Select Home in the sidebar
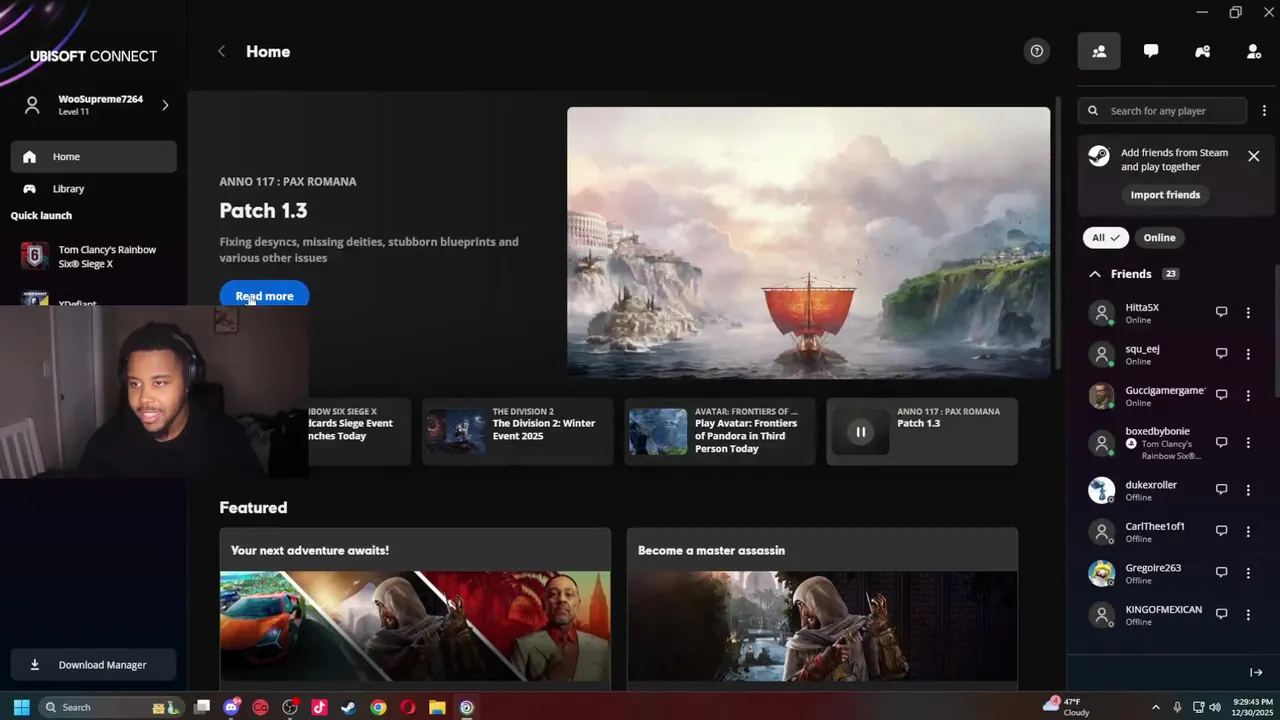This screenshot has width=1280, height=720. pos(94,156)
